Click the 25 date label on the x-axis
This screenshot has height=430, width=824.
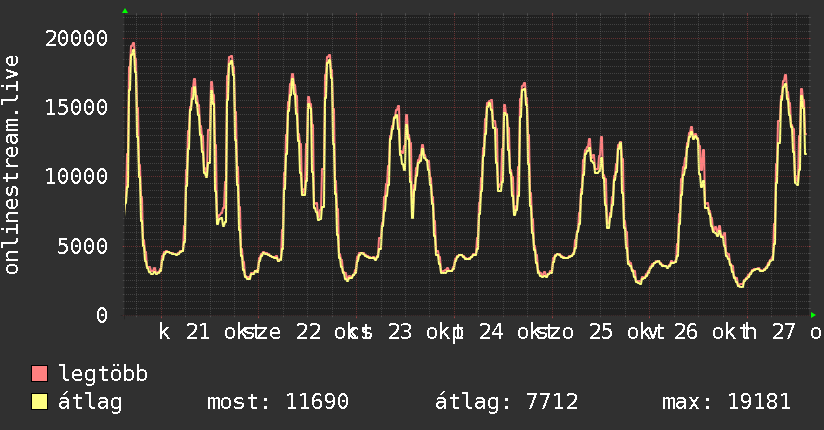601,332
